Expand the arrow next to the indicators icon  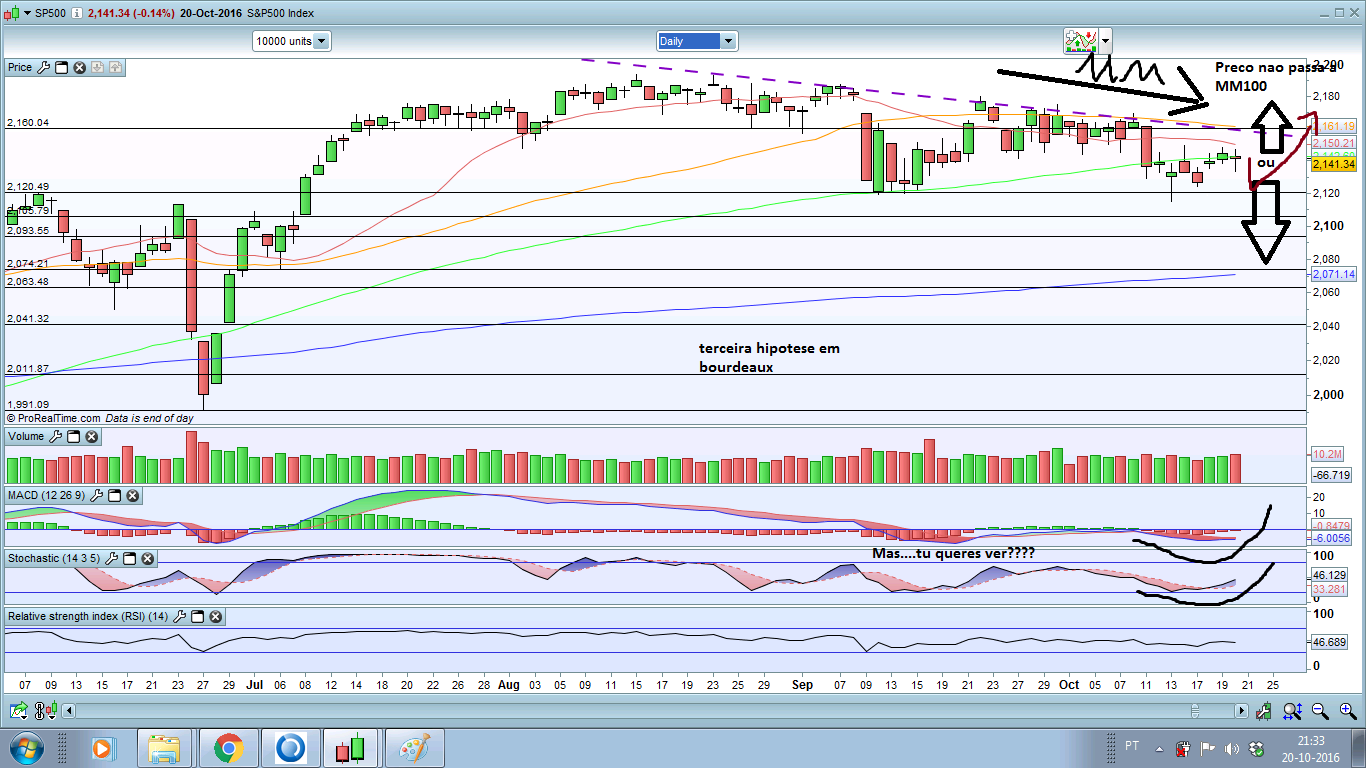coord(1105,42)
